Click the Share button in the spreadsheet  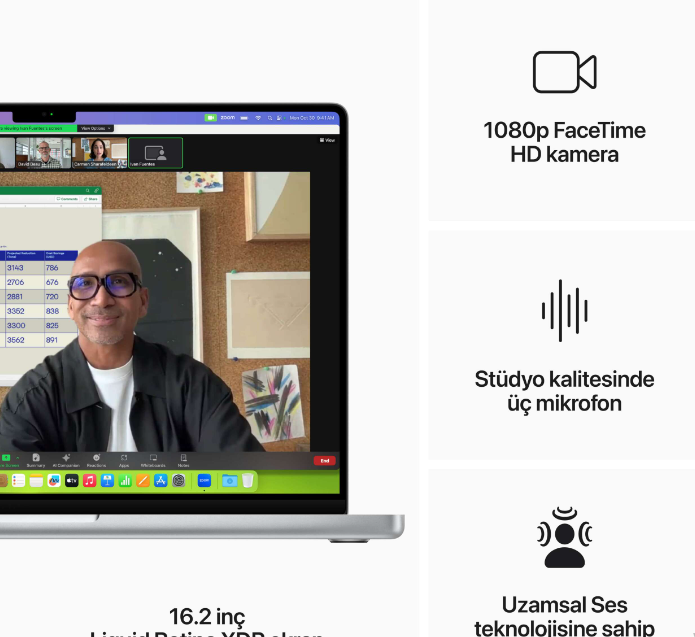(x=91, y=199)
